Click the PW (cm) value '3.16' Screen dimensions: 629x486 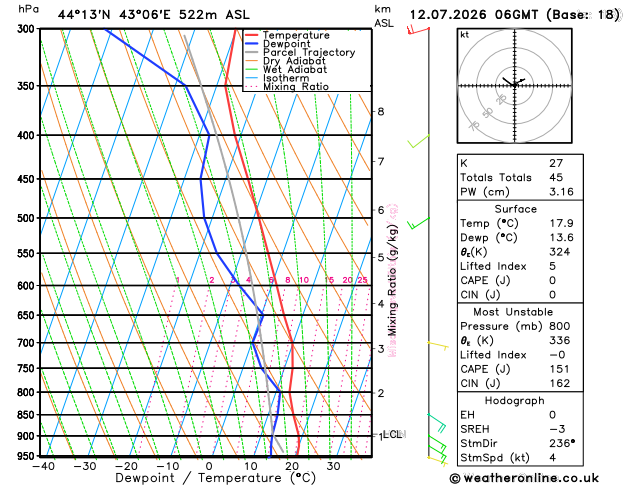click(x=561, y=192)
